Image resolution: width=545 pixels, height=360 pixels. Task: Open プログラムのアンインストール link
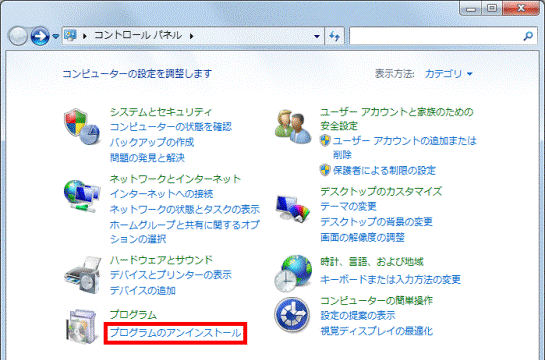(x=175, y=333)
